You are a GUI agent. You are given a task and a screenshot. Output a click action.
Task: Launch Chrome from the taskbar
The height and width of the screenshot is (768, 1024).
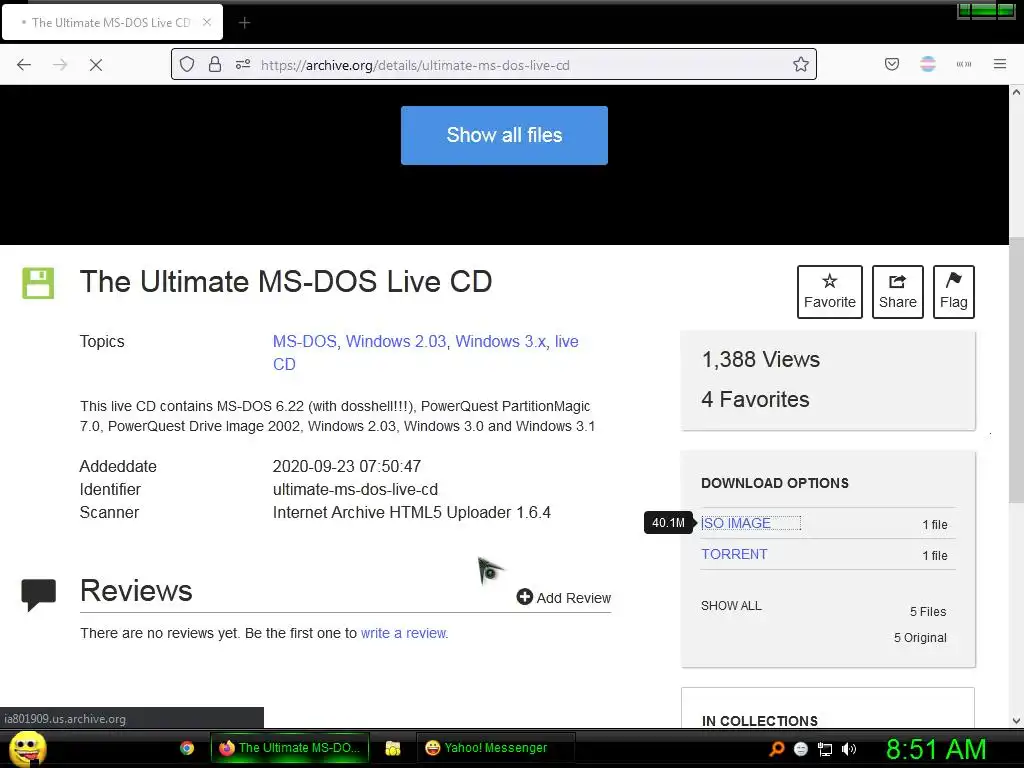click(187, 748)
